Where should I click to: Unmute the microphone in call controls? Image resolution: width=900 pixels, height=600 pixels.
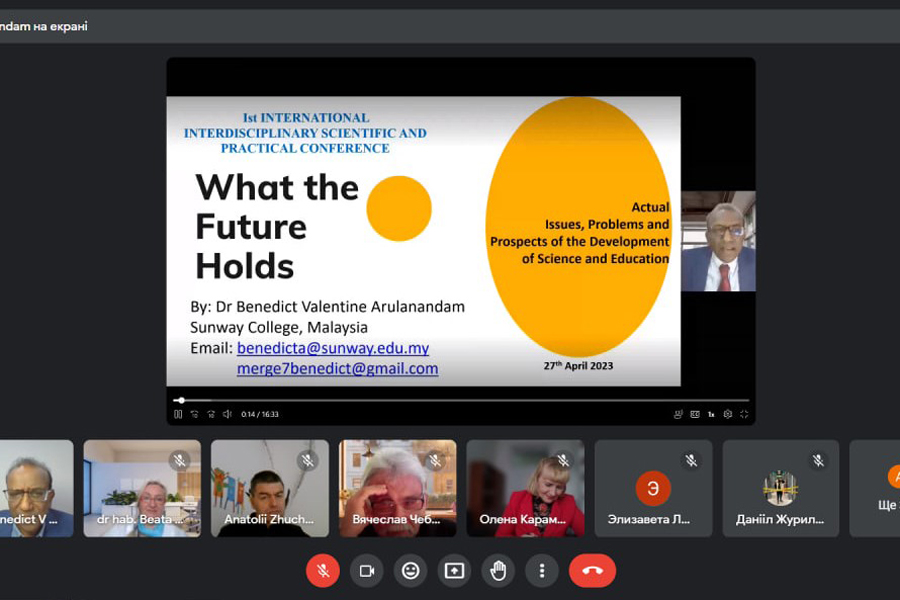tap(323, 571)
